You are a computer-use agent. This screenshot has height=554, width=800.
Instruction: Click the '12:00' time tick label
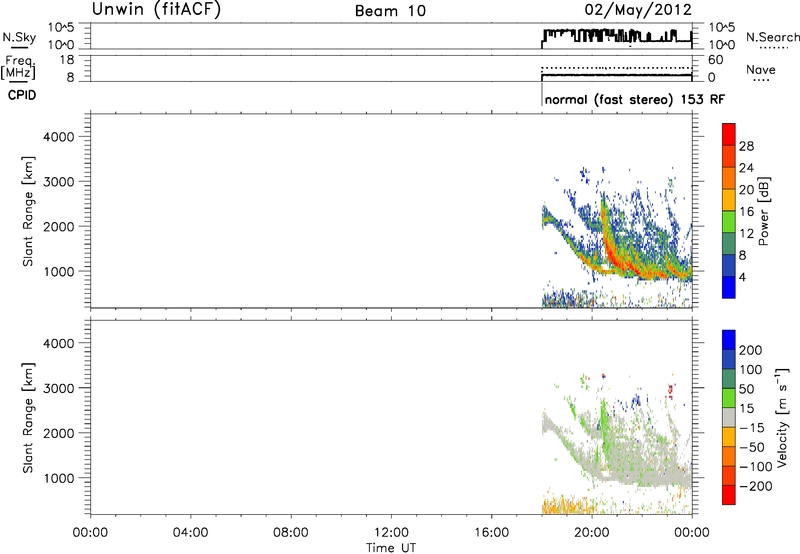pos(391,533)
